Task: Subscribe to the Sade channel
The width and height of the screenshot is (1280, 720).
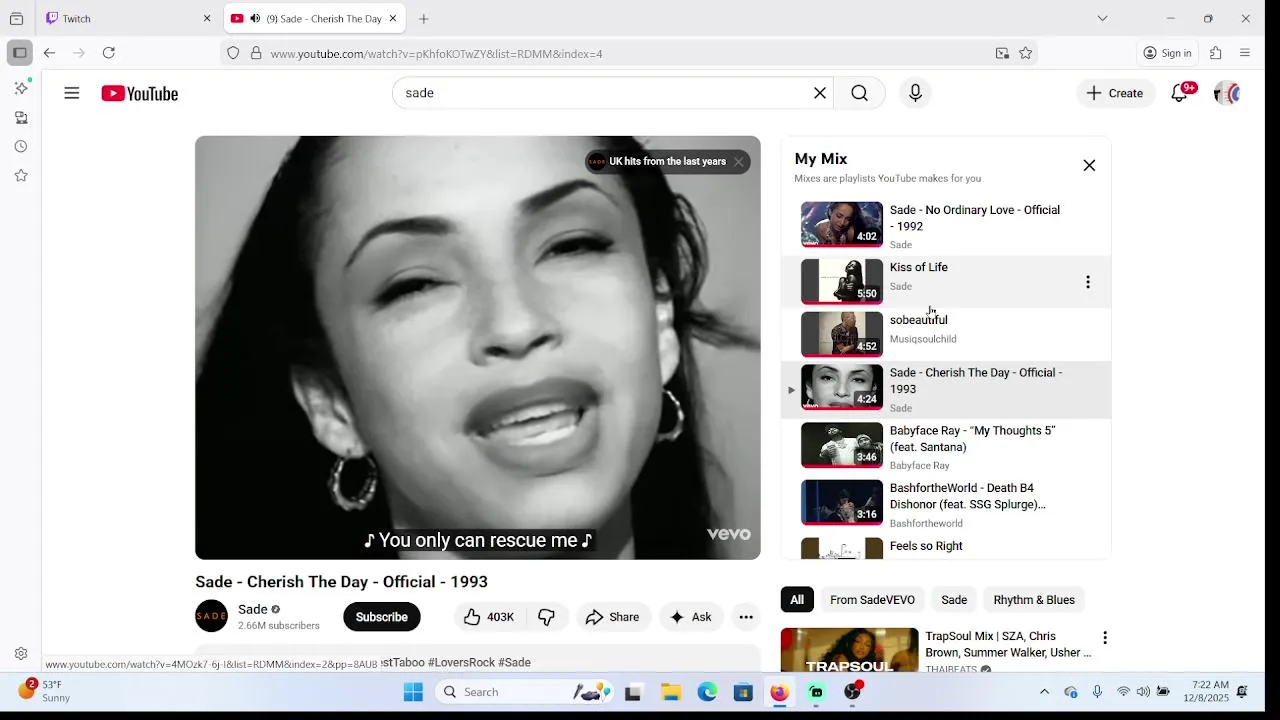Action: coord(382,617)
